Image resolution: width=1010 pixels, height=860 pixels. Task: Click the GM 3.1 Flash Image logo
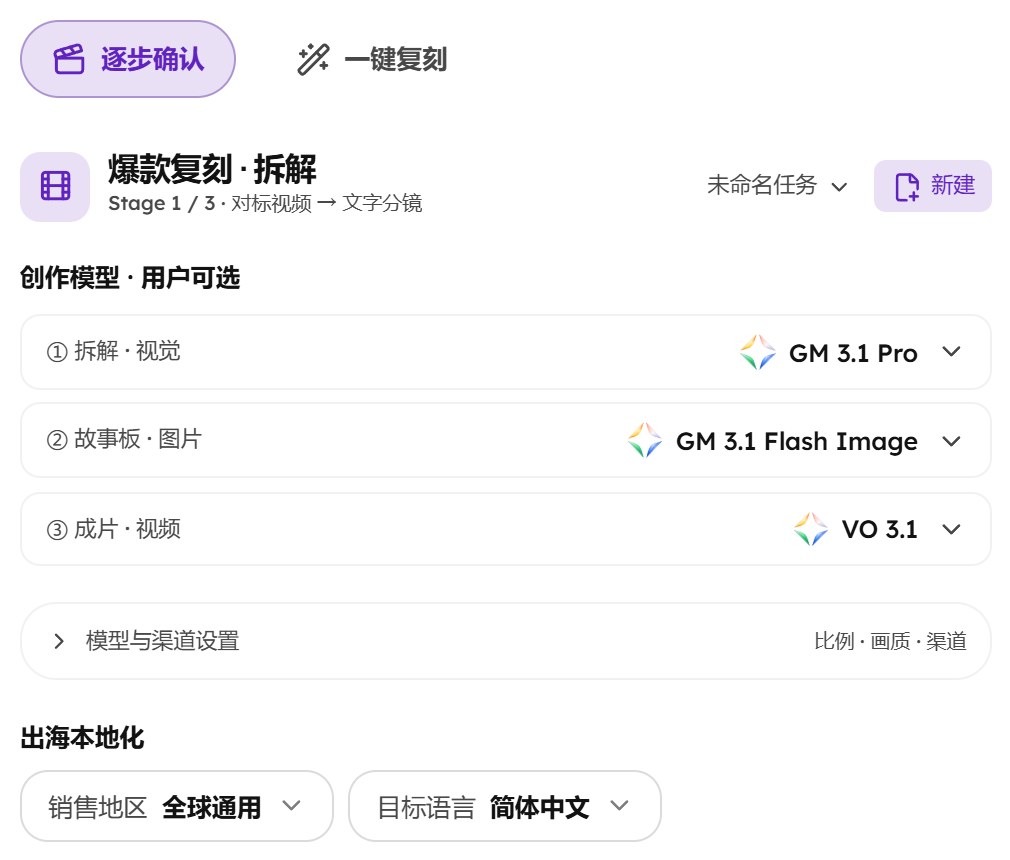[x=645, y=441]
